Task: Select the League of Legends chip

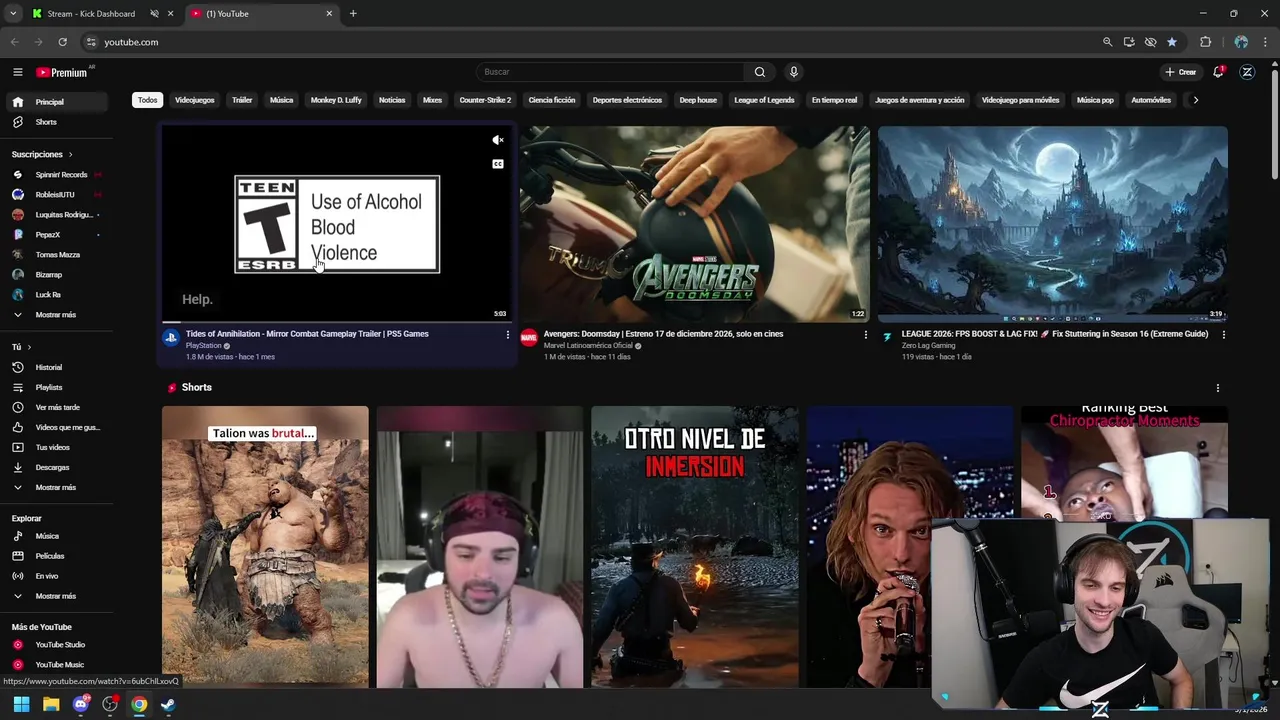Action: 764,100
